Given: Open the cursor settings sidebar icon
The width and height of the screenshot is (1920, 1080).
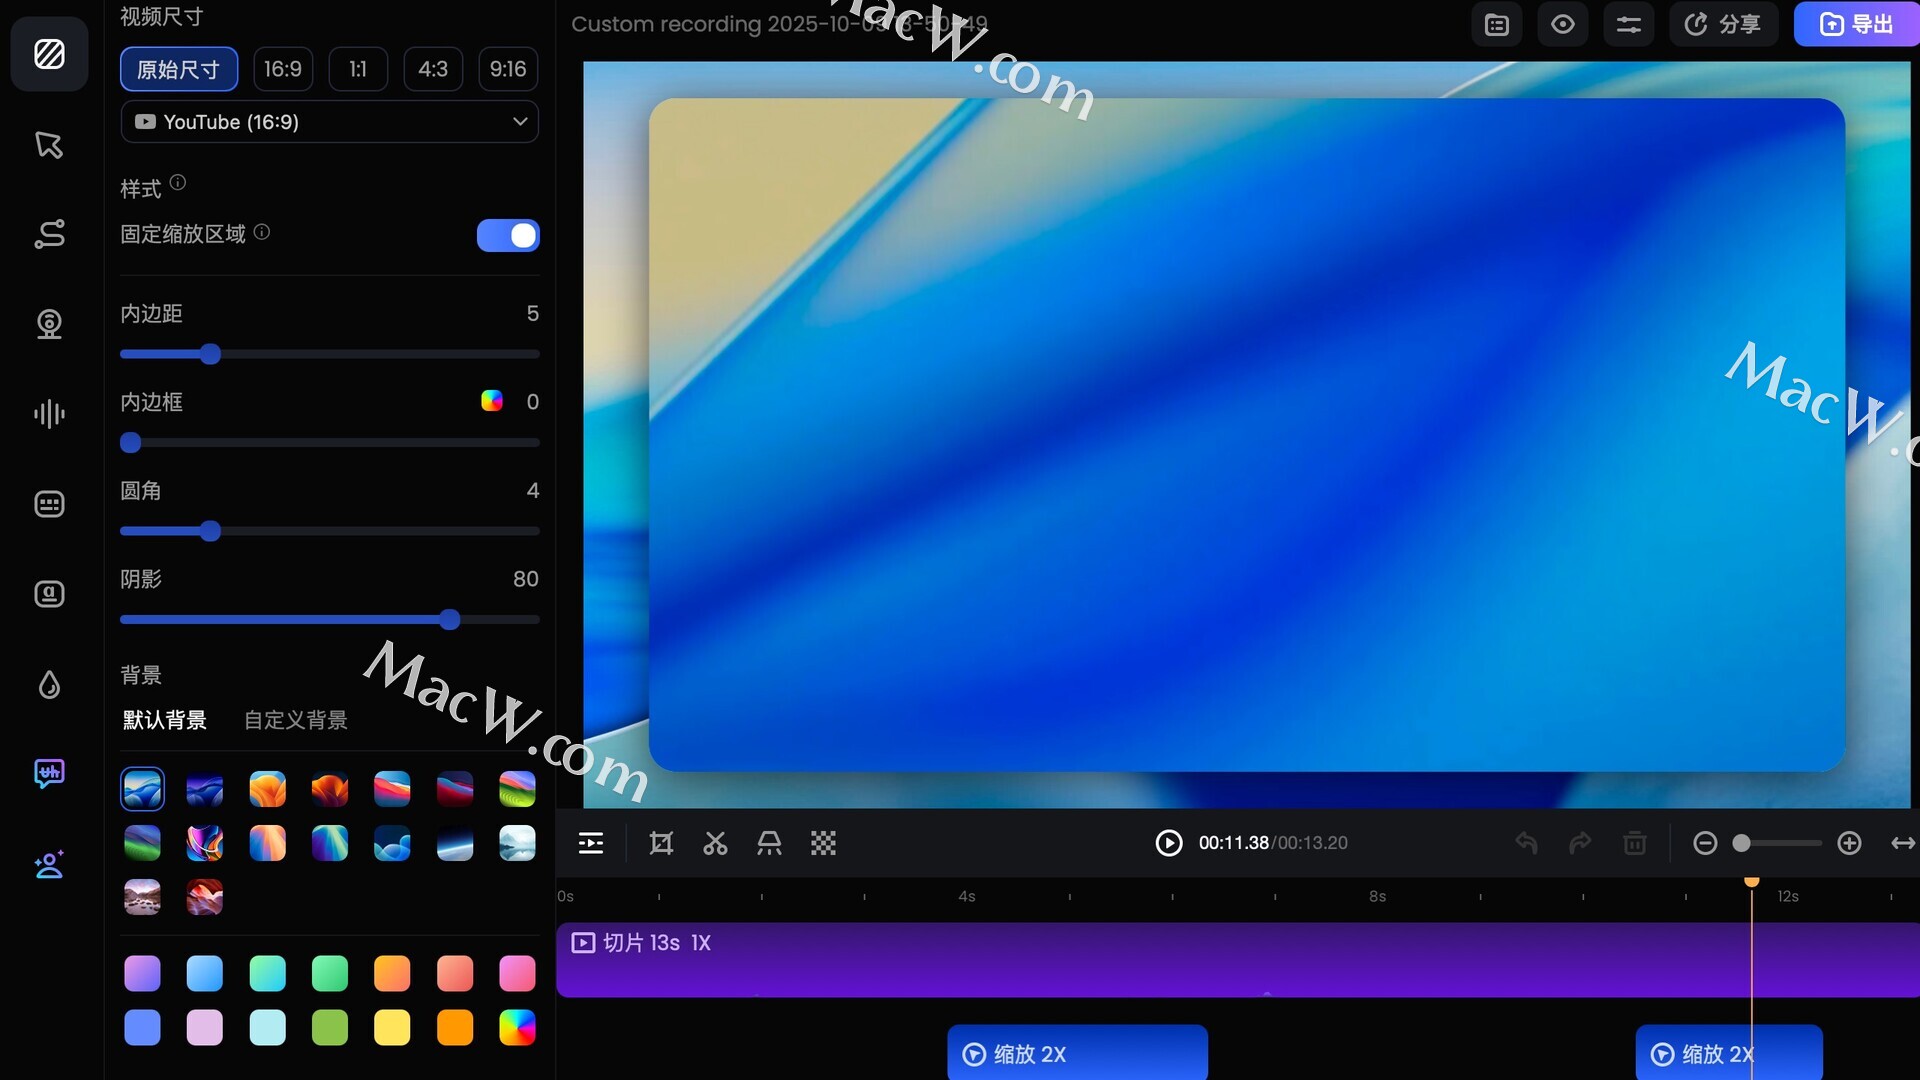Looking at the screenshot, I should tap(49, 145).
